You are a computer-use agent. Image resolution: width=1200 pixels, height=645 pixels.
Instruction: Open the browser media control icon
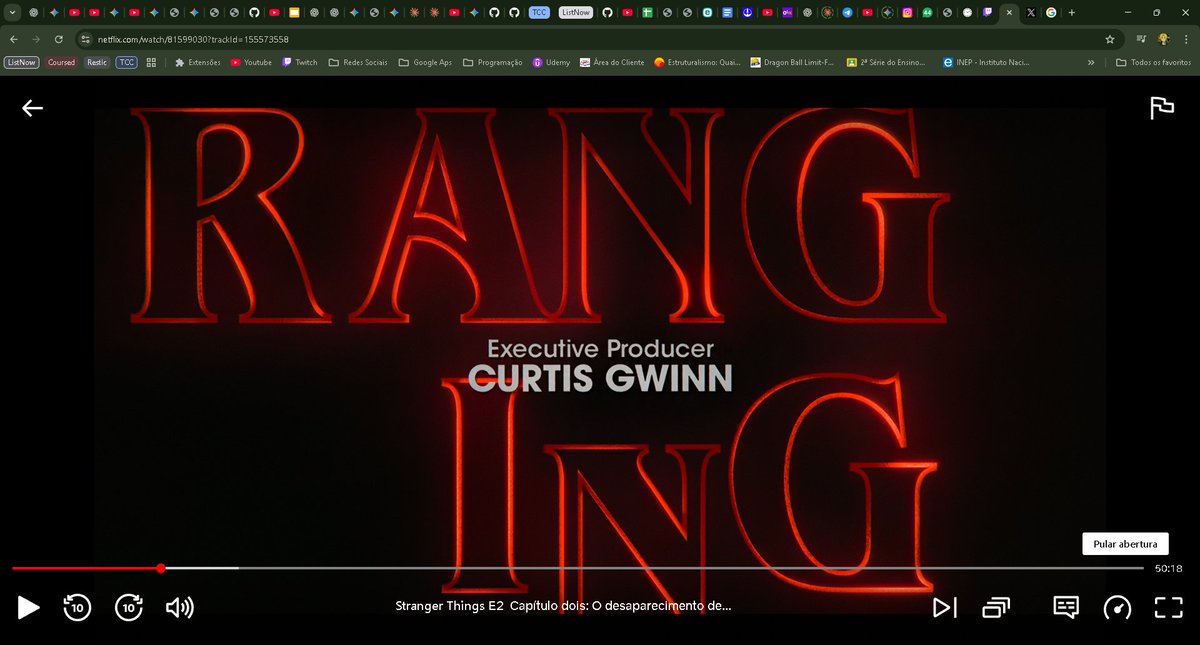pyautogui.click(x=1142, y=39)
